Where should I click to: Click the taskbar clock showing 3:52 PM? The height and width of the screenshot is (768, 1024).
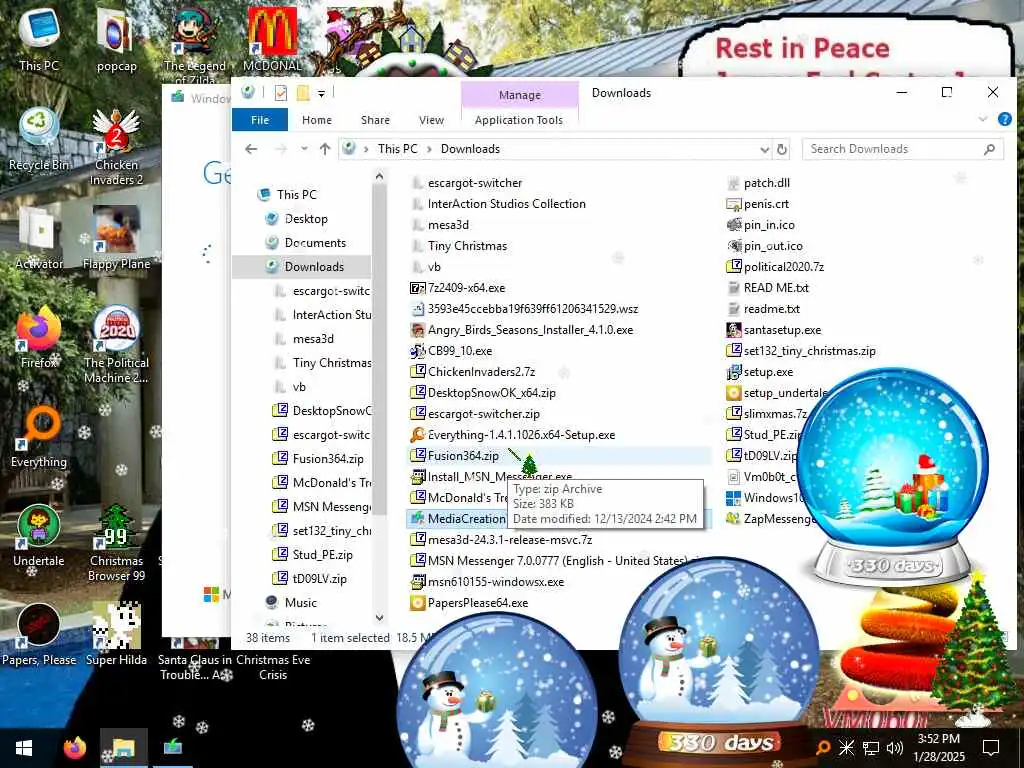(x=939, y=748)
